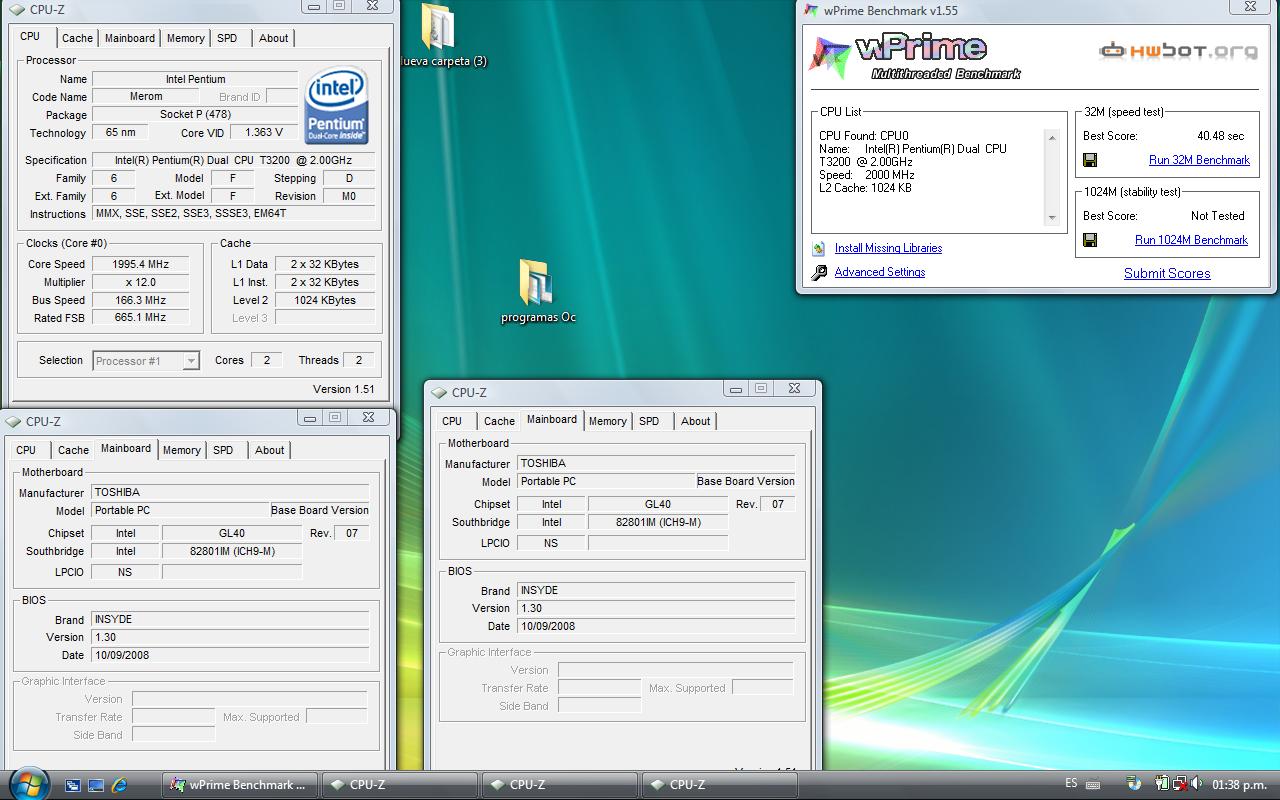Open the Windows Start orb
The height and width of the screenshot is (800, 1280).
[27, 784]
